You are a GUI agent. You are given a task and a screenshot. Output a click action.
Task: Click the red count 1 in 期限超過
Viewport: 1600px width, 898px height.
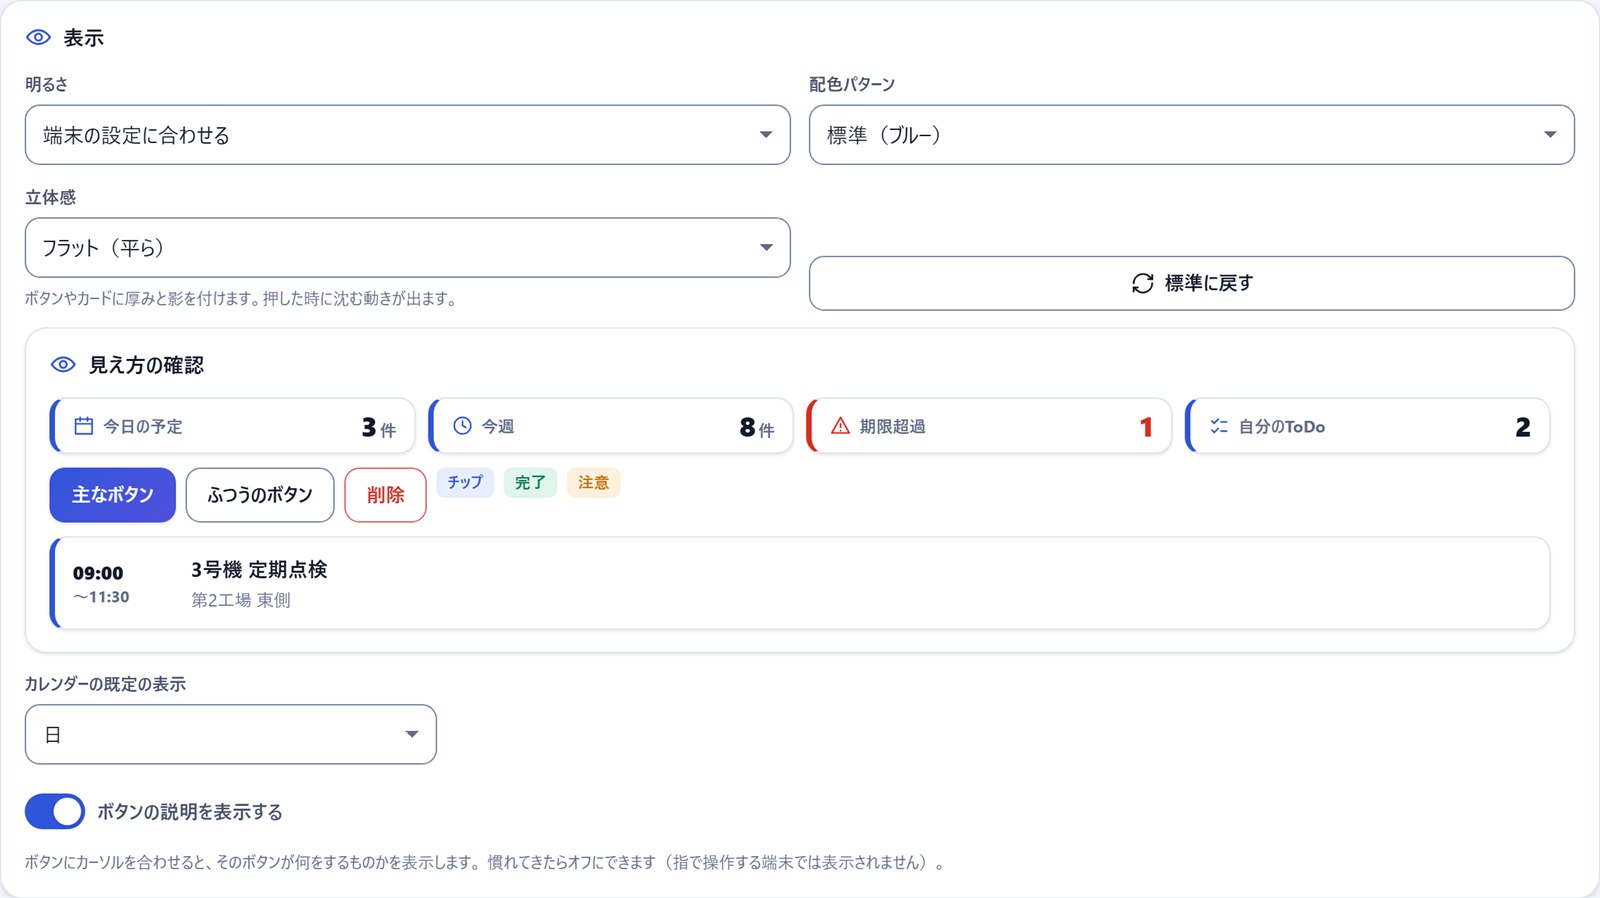click(1146, 427)
